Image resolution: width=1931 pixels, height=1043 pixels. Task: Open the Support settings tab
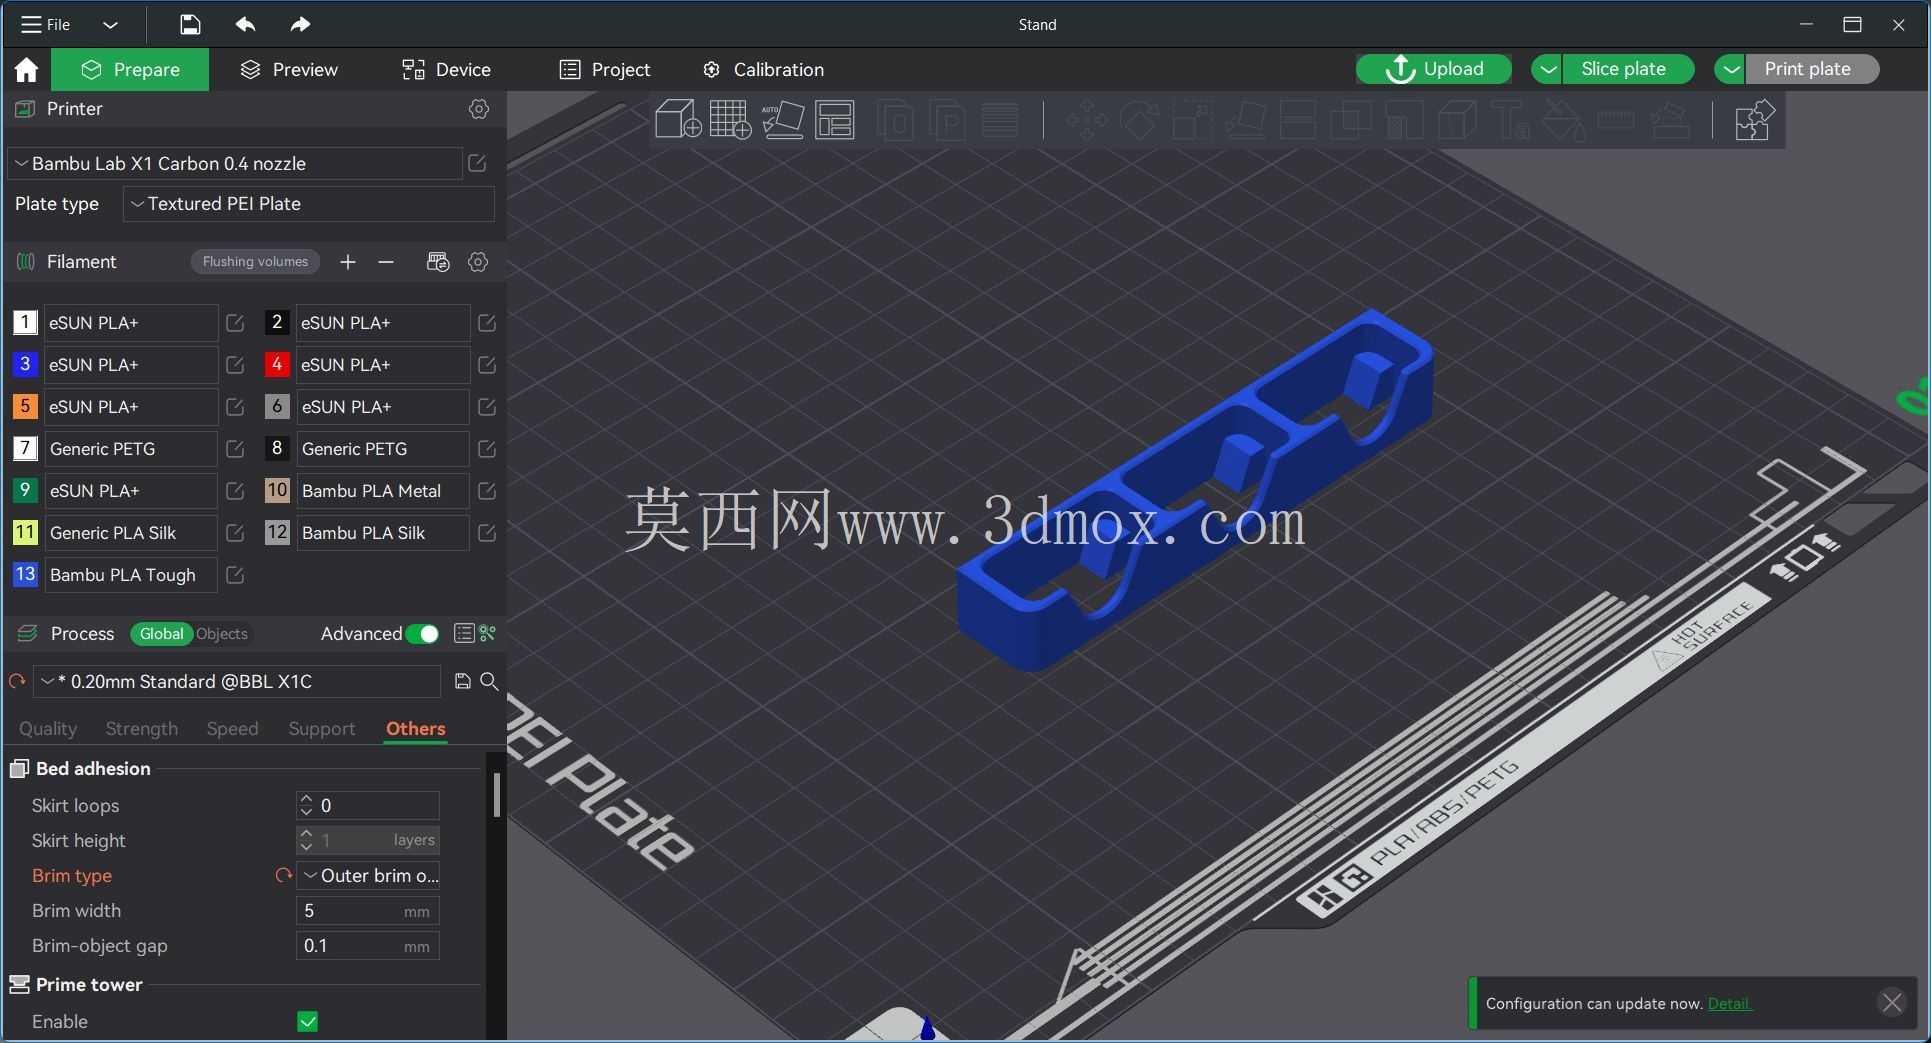pos(321,729)
